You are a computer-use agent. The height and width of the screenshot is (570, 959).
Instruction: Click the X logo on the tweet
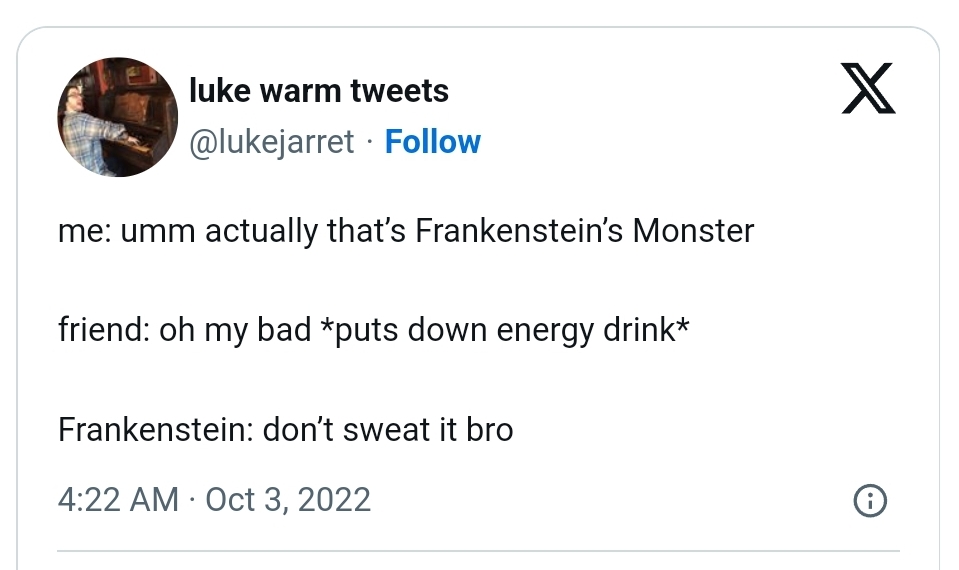[867, 91]
